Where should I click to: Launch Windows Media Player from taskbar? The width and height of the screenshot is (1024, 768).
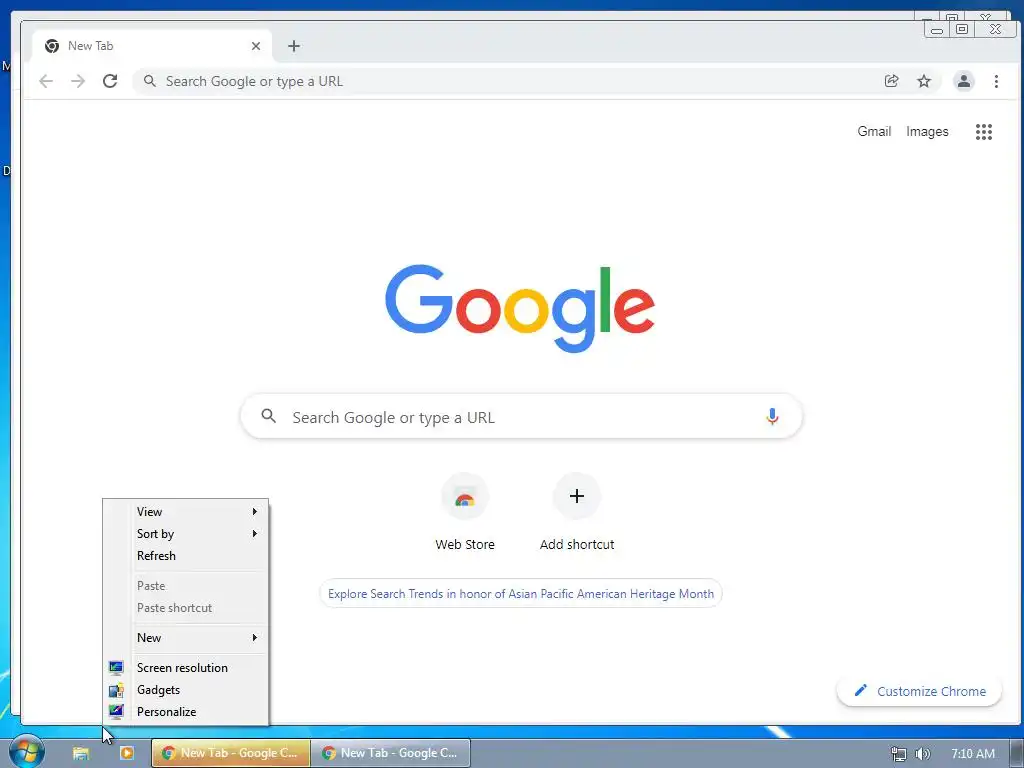tap(127, 753)
